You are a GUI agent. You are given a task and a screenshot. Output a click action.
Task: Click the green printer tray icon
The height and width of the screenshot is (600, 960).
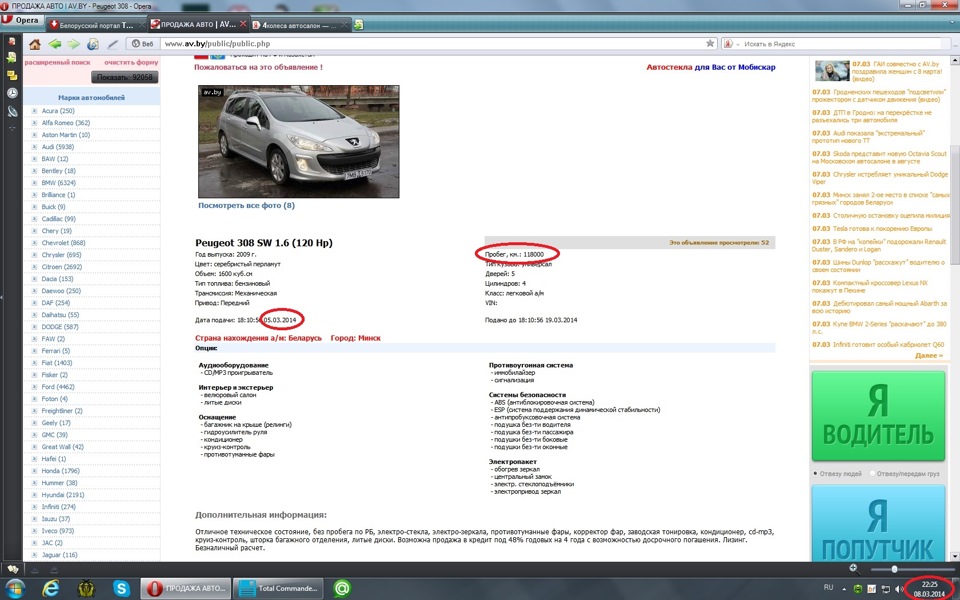click(x=858, y=589)
